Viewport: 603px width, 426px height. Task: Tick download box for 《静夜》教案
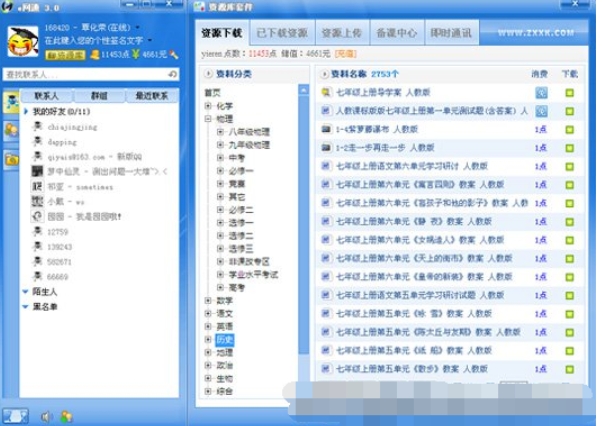(x=570, y=222)
